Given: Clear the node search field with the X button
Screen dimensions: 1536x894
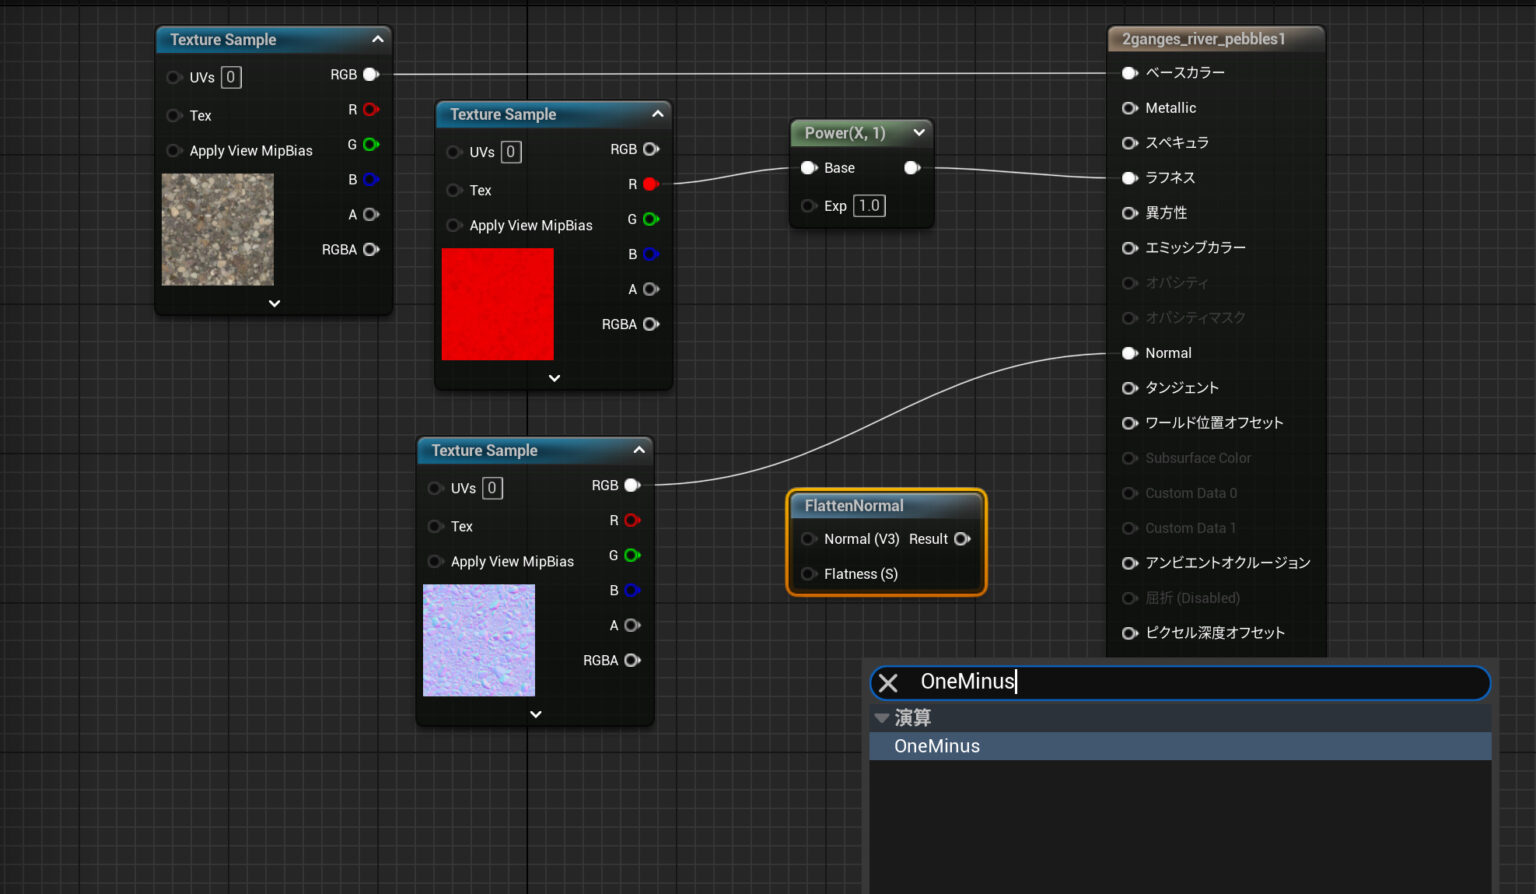Looking at the screenshot, I should pos(889,682).
